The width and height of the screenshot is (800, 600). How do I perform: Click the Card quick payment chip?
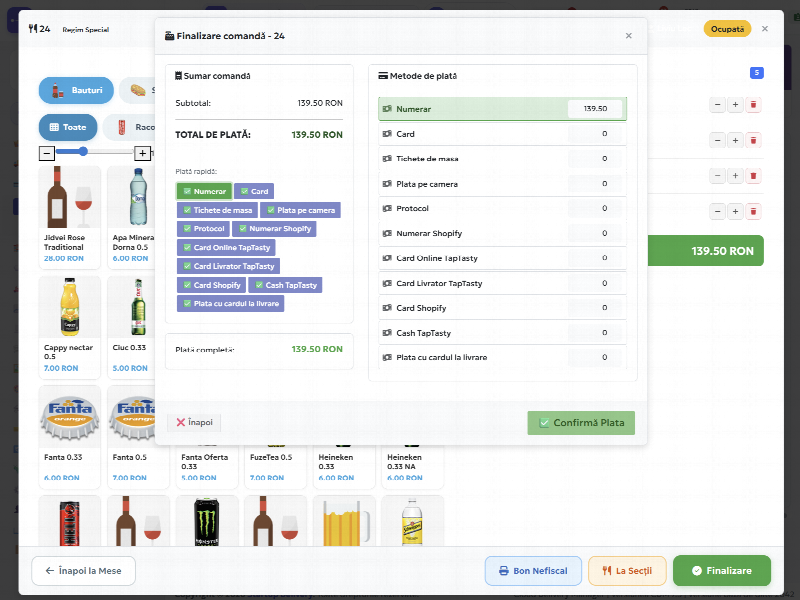tap(254, 191)
